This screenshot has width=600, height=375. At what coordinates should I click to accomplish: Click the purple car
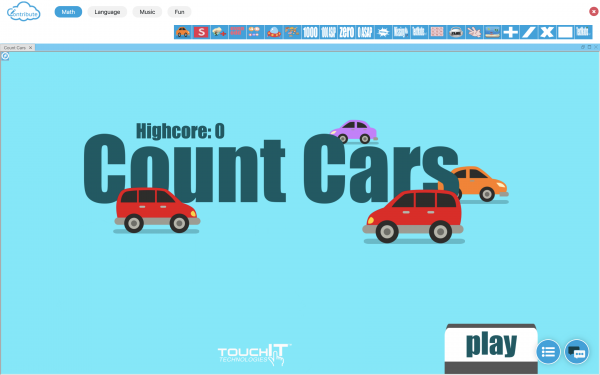(354, 131)
